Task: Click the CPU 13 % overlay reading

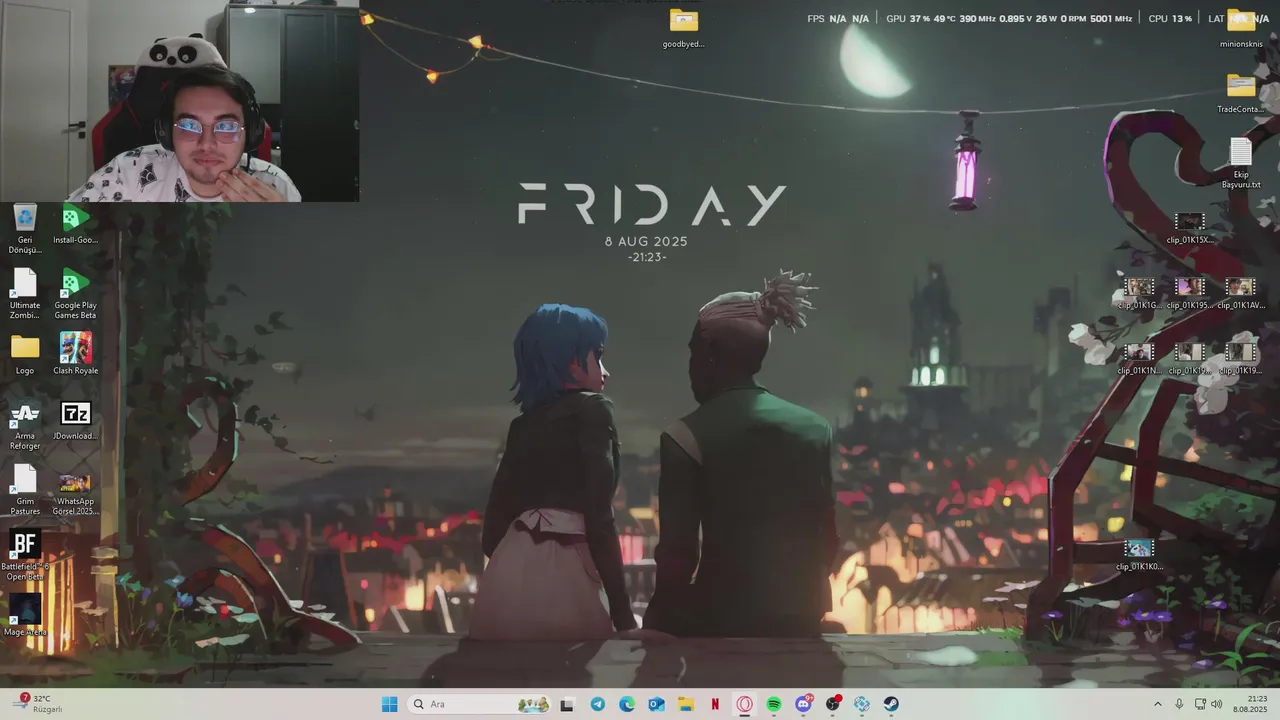Action: [1170, 19]
